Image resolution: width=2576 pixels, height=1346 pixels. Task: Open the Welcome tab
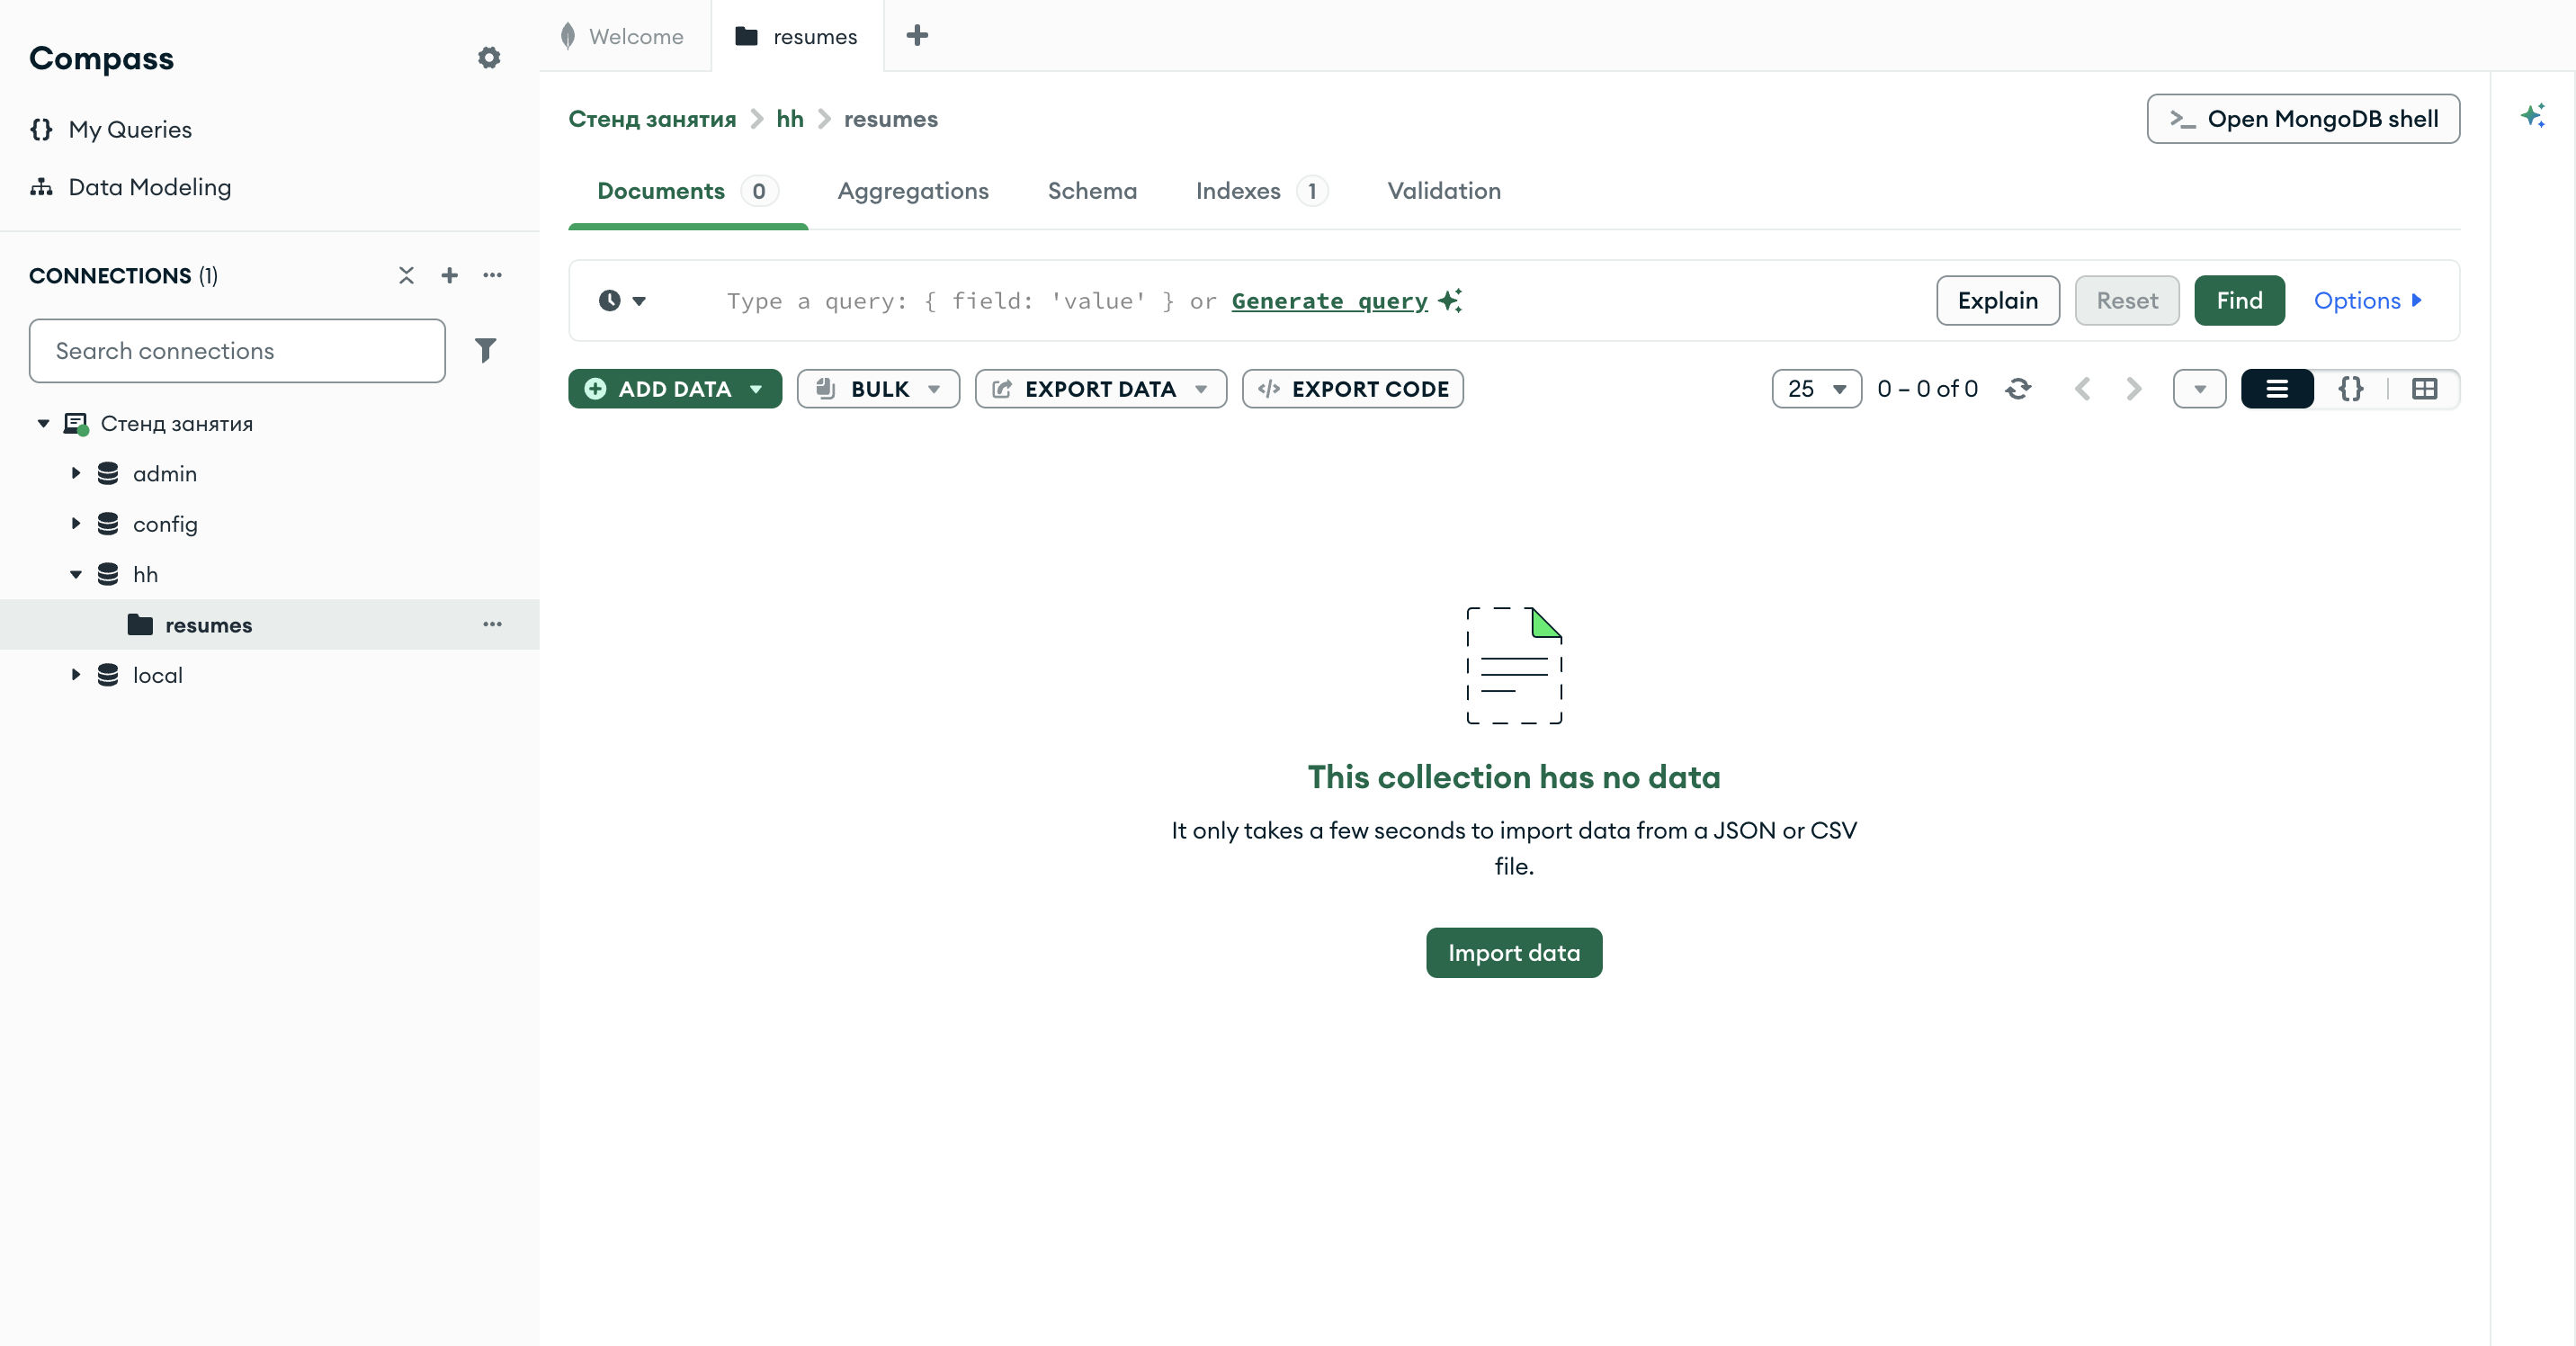coord(625,36)
